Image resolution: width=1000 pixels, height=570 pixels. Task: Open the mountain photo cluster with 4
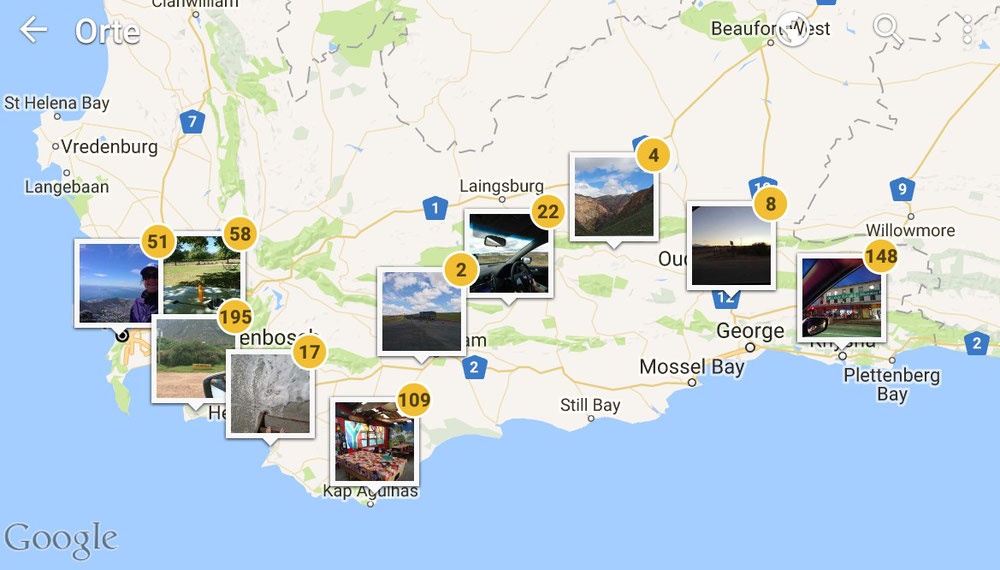pyautogui.click(x=614, y=197)
